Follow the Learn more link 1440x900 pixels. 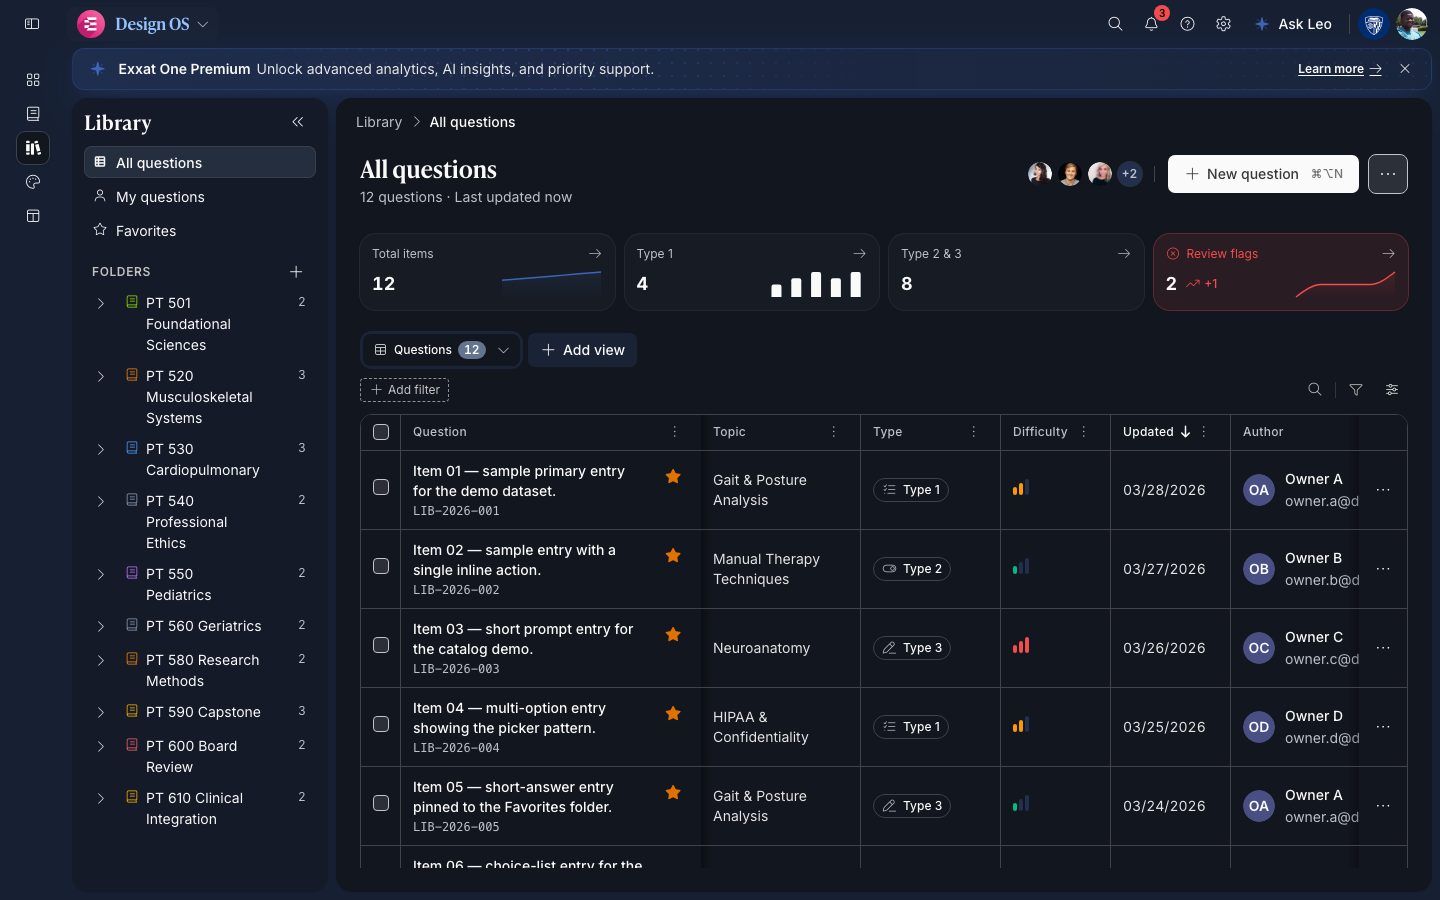[x=1340, y=69]
